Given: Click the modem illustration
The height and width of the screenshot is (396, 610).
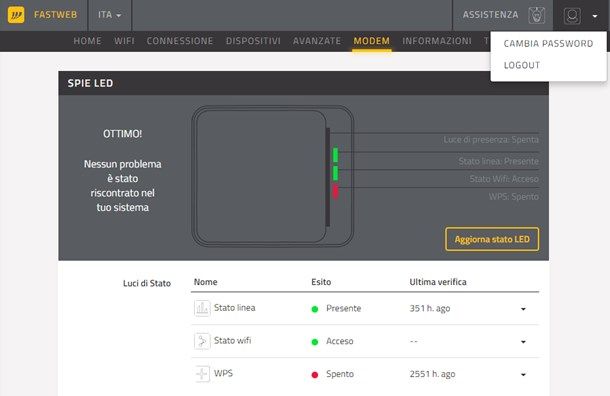Looking at the screenshot, I should click(x=272, y=176).
